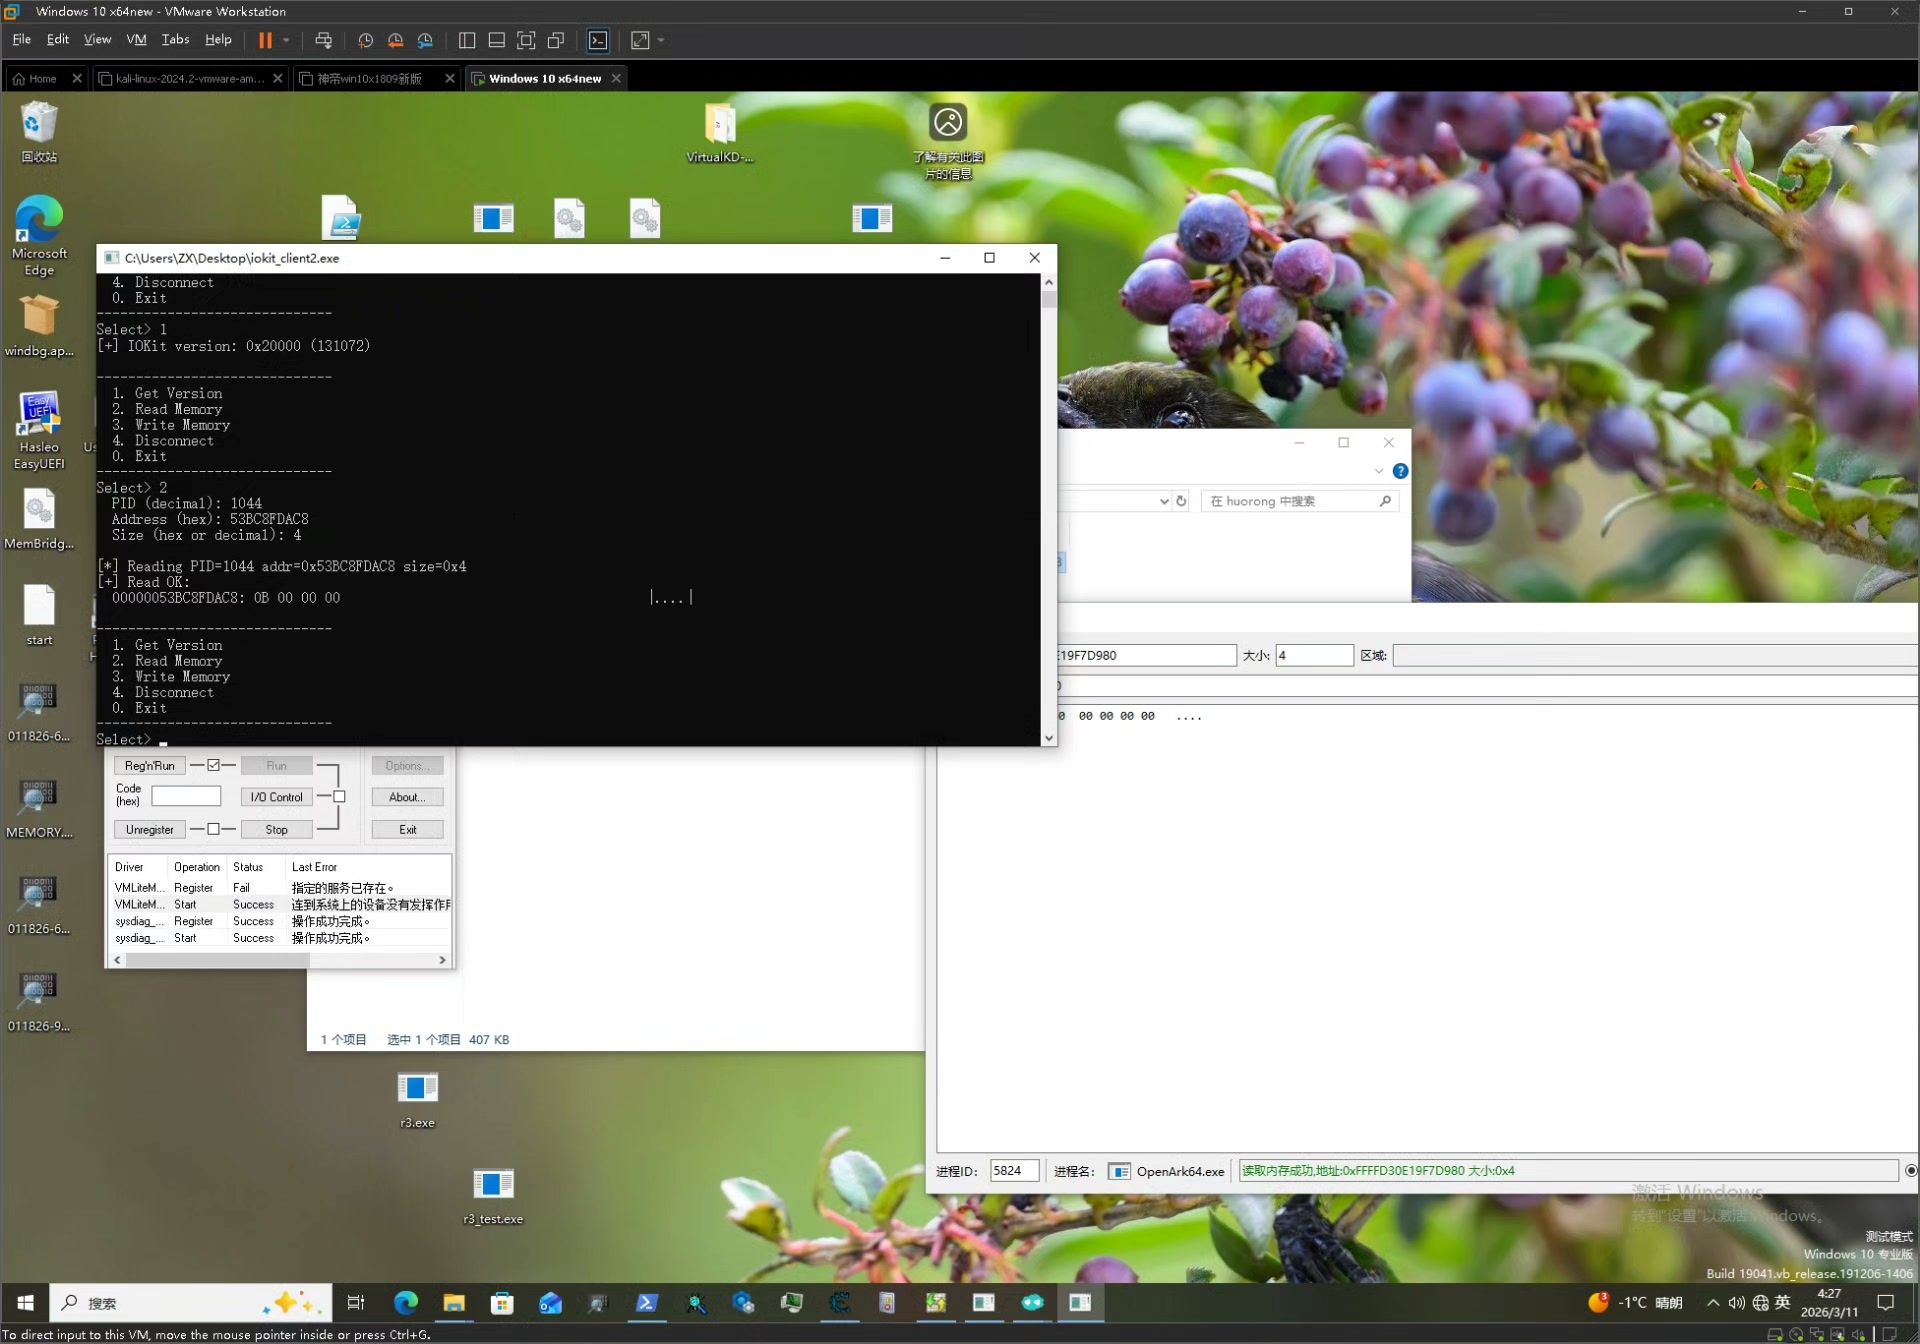Open the snapshot manager icon
1920x1344 pixels.
click(425, 40)
